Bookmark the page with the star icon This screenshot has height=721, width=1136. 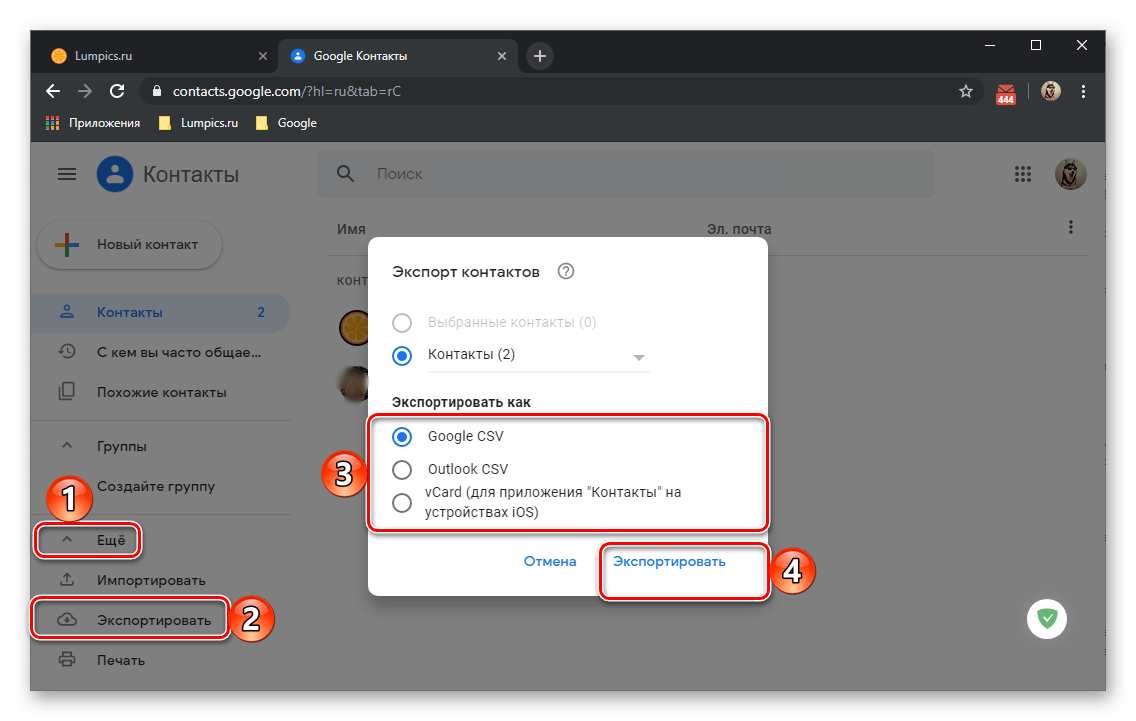tap(965, 91)
